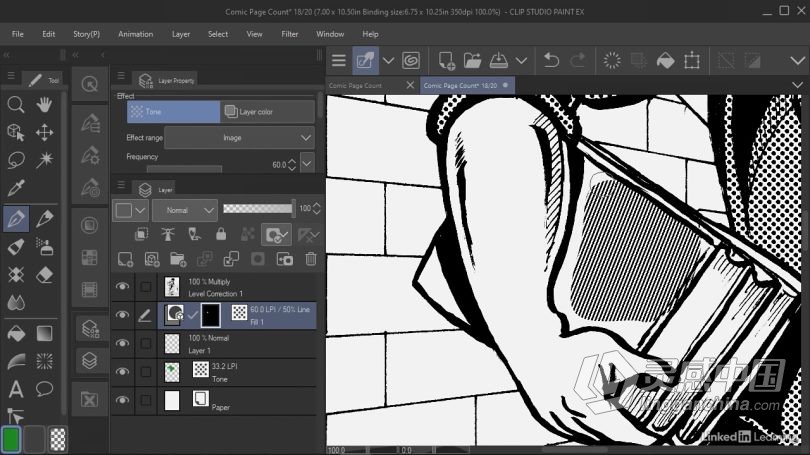Expand the dropdown beside the export icon
The height and width of the screenshot is (455, 810).
pyautogui.click(x=521, y=60)
